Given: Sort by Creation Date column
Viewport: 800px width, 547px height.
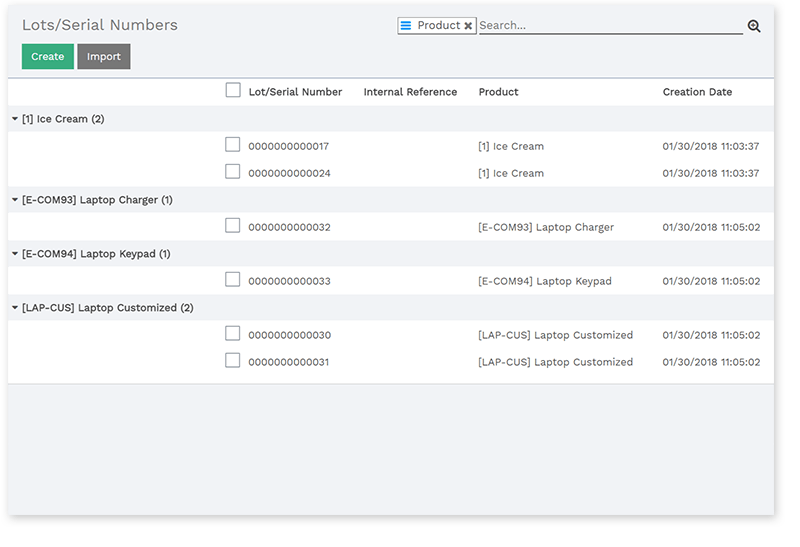Looking at the screenshot, I should coord(697,92).
